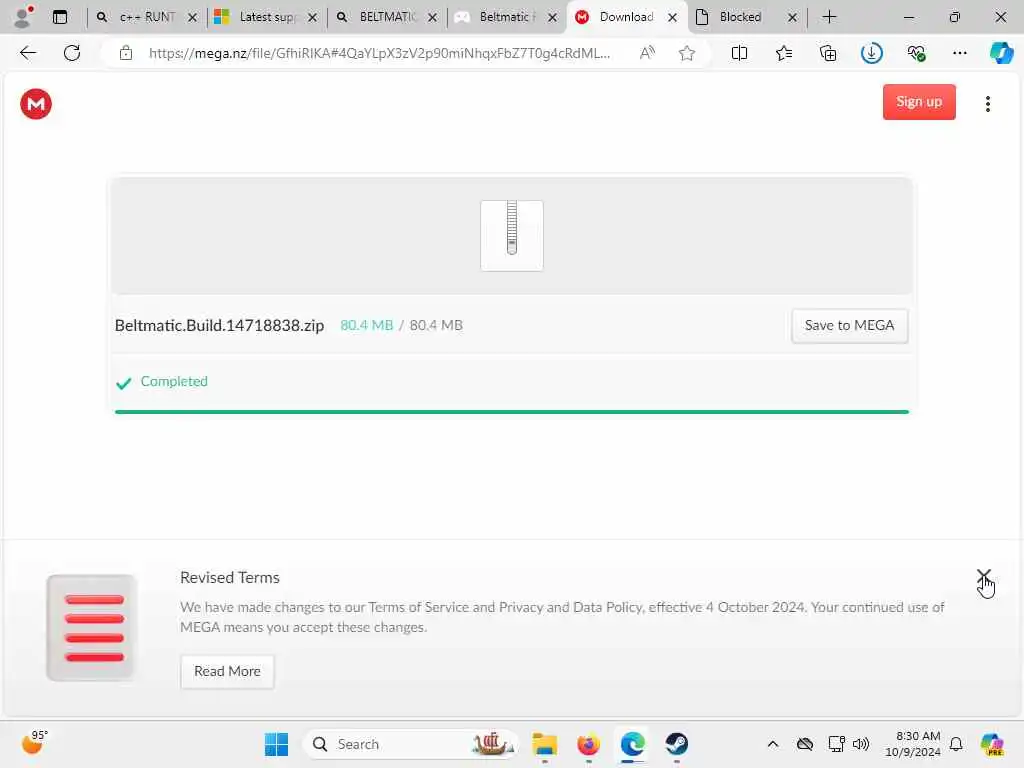Click the zip file preview icon
Image resolution: width=1024 pixels, height=768 pixels.
pyautogui.click(x=511, y=235)
